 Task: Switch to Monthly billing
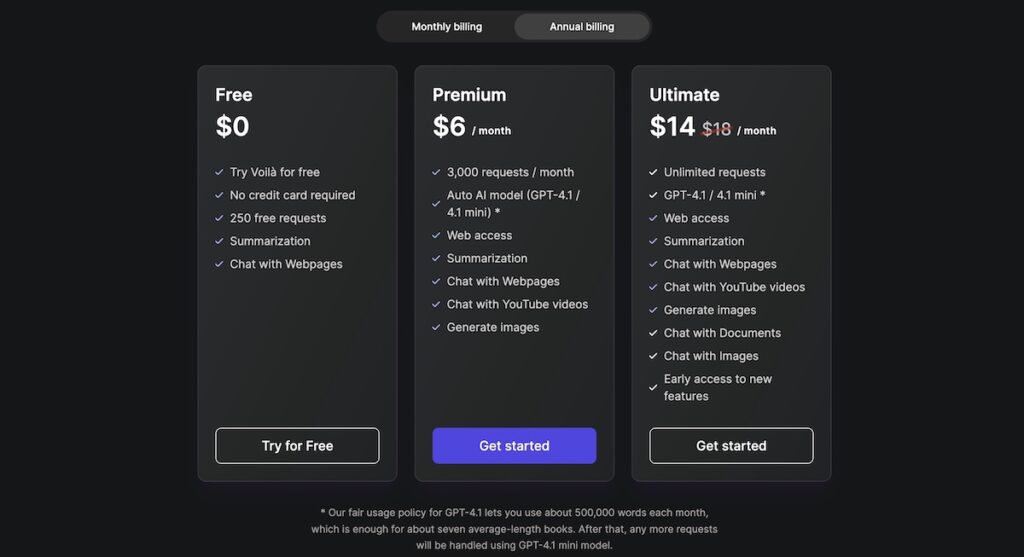(447, 27)
